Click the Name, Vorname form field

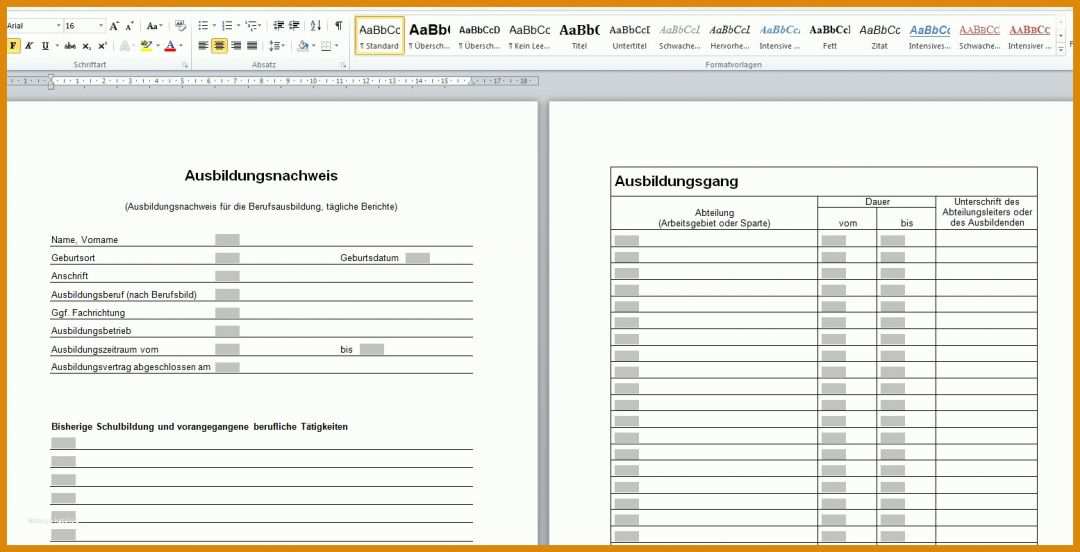[x=227, y=240]
